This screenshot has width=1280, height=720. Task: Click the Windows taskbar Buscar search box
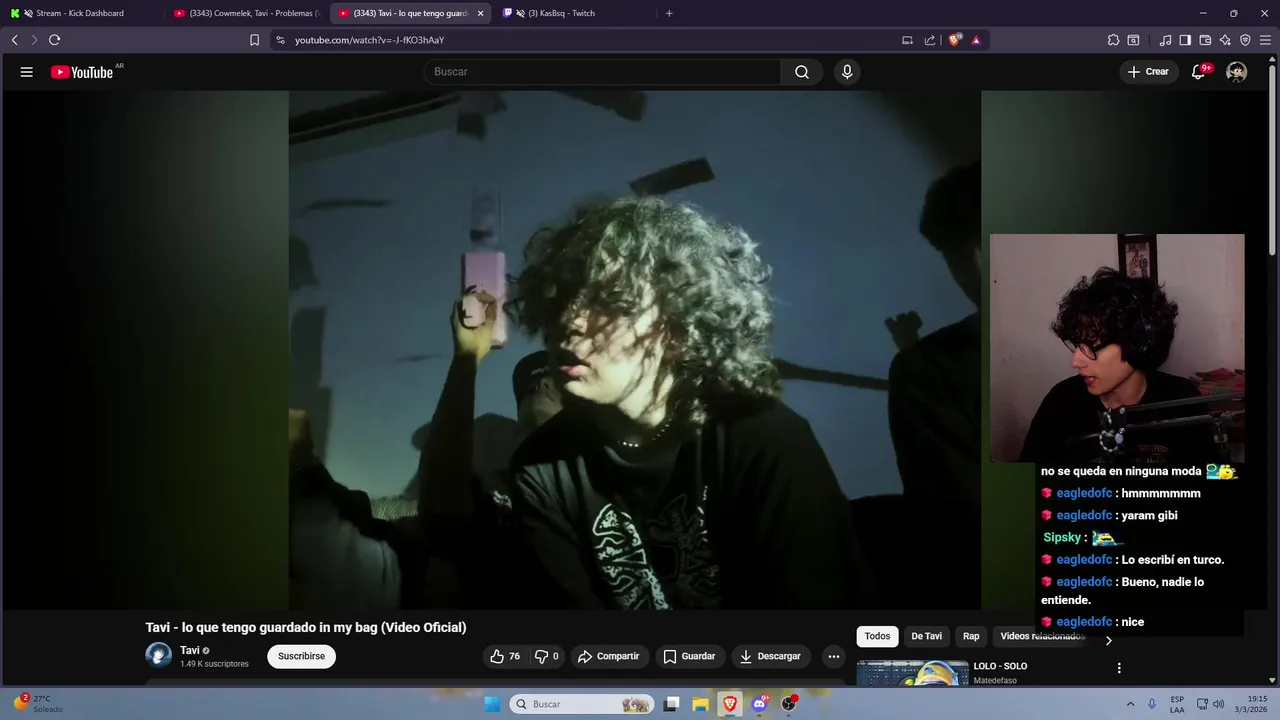(583, 704)
